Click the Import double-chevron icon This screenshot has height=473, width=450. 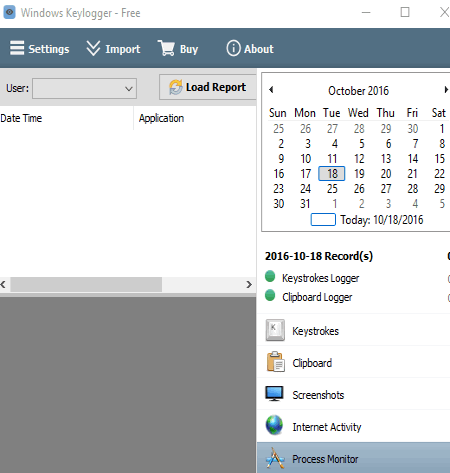(93, 48)
